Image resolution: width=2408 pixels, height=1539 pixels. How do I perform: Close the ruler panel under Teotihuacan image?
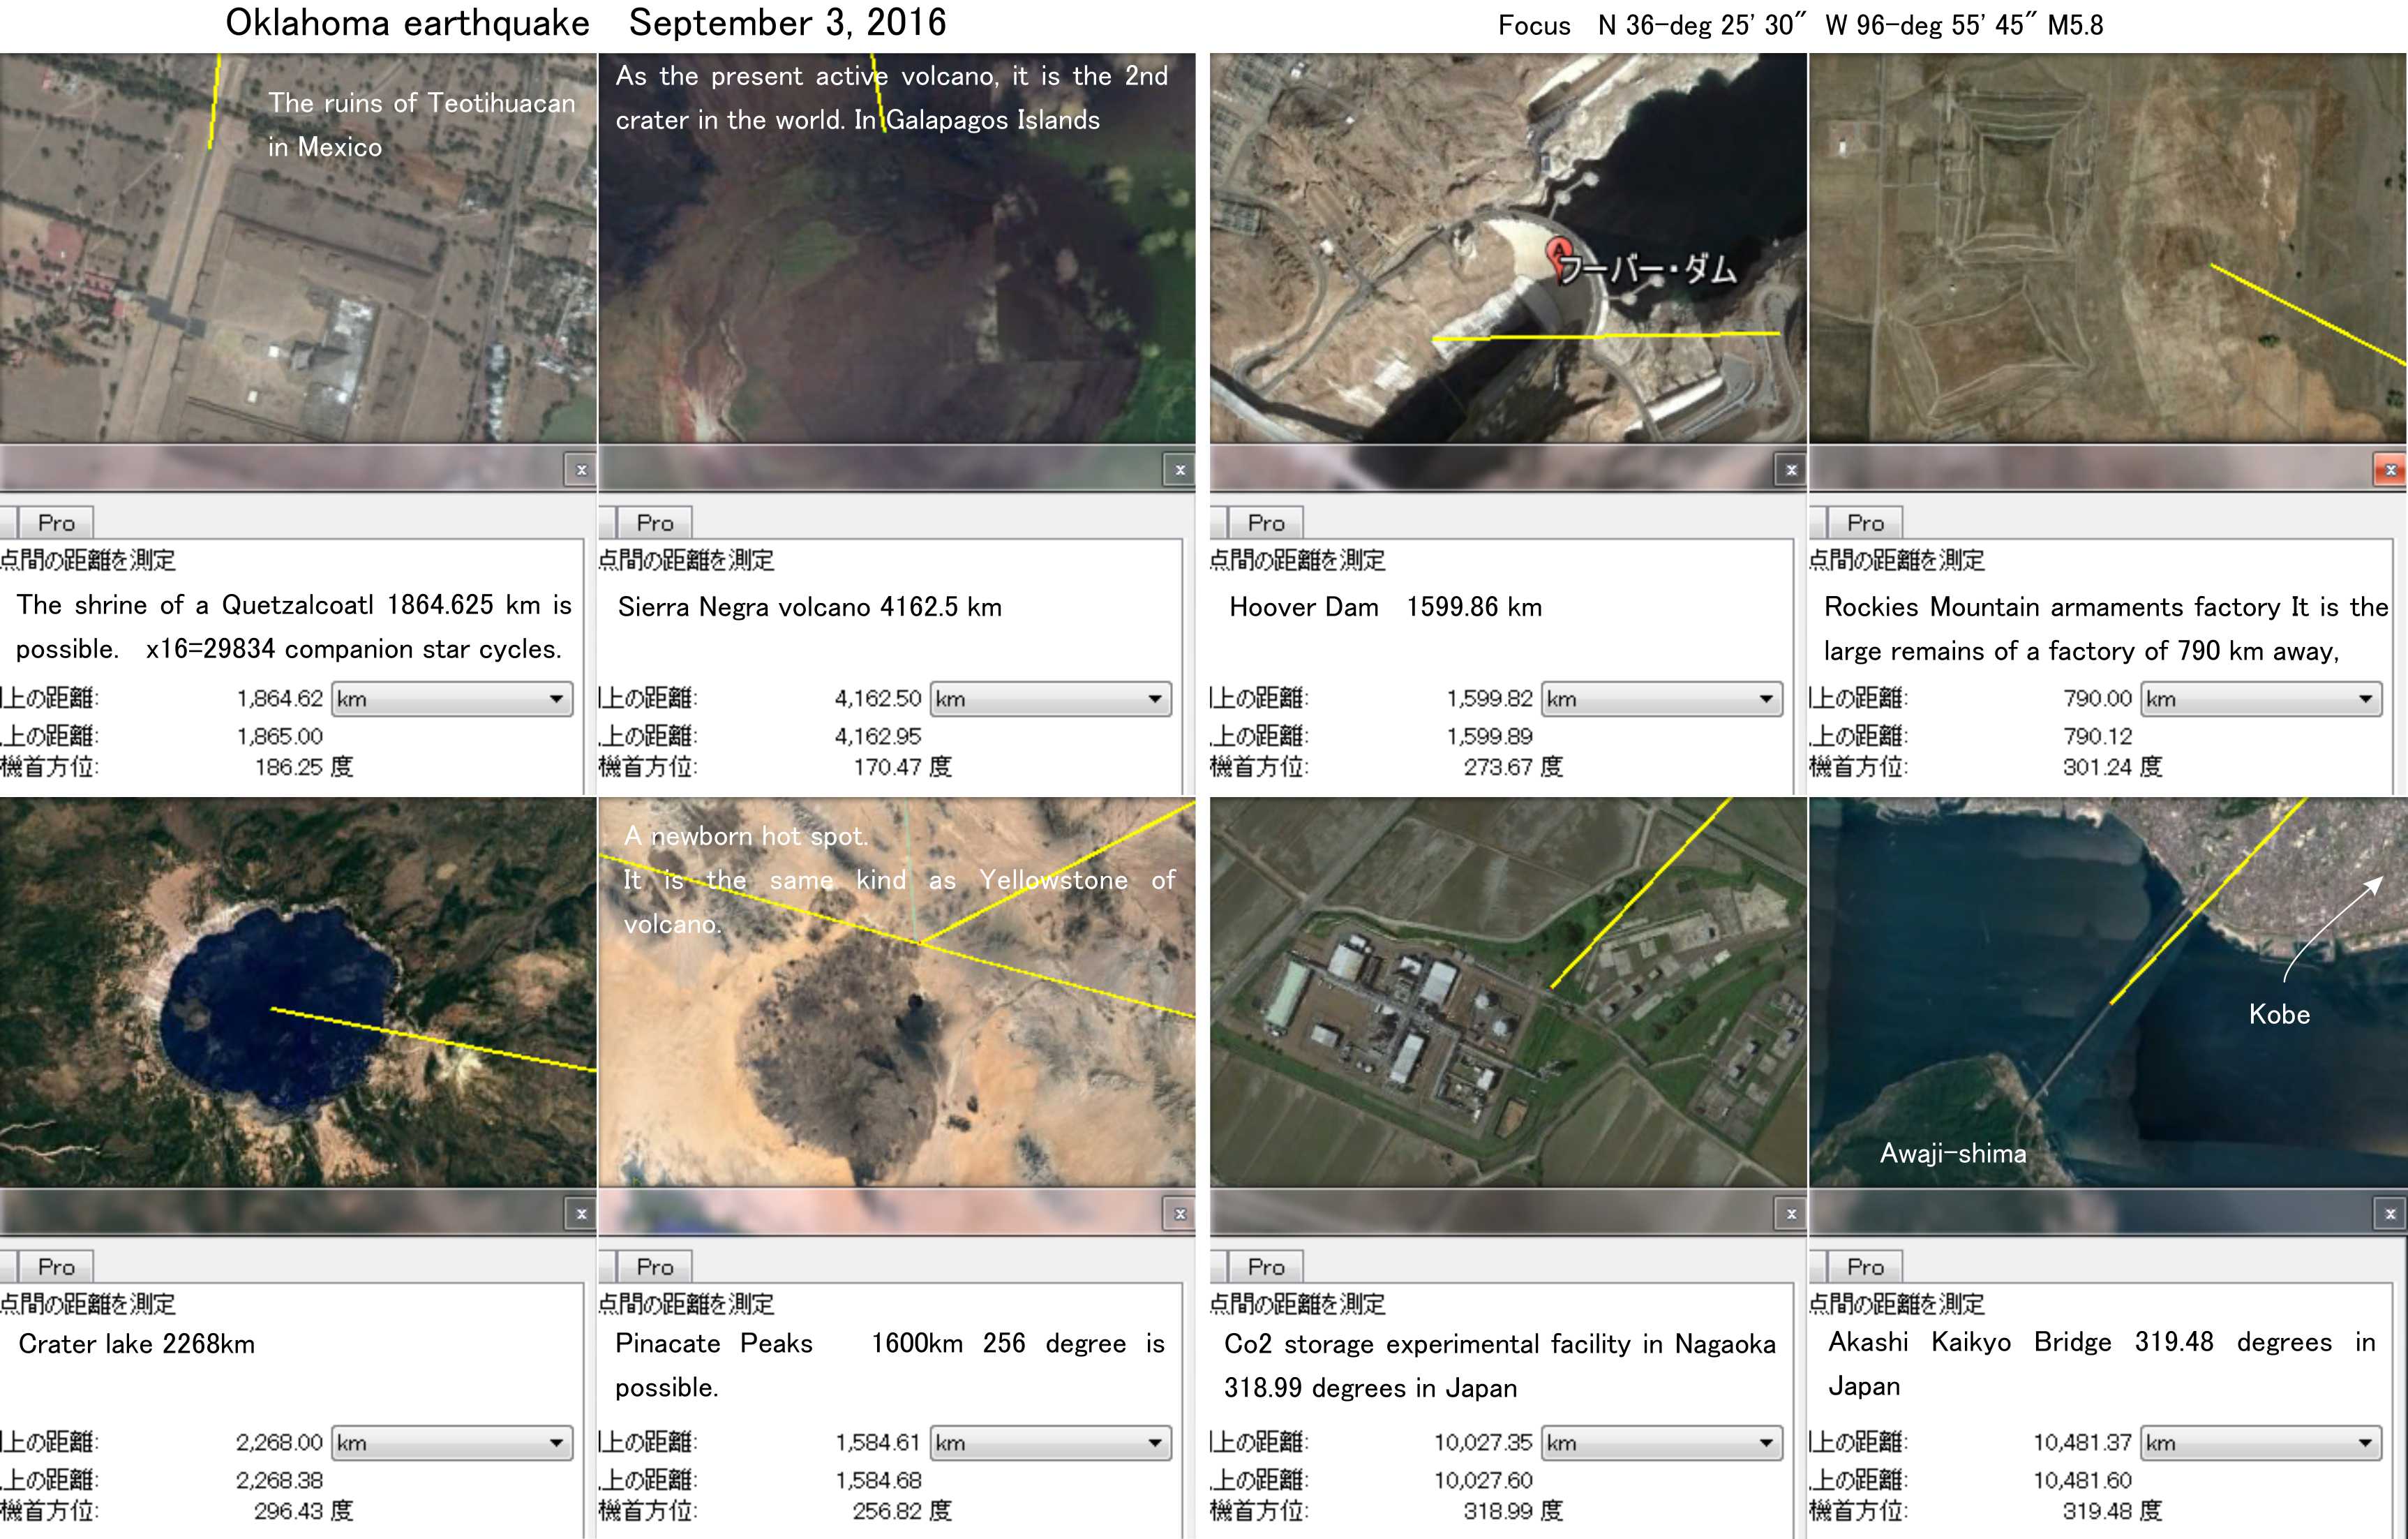581,470
